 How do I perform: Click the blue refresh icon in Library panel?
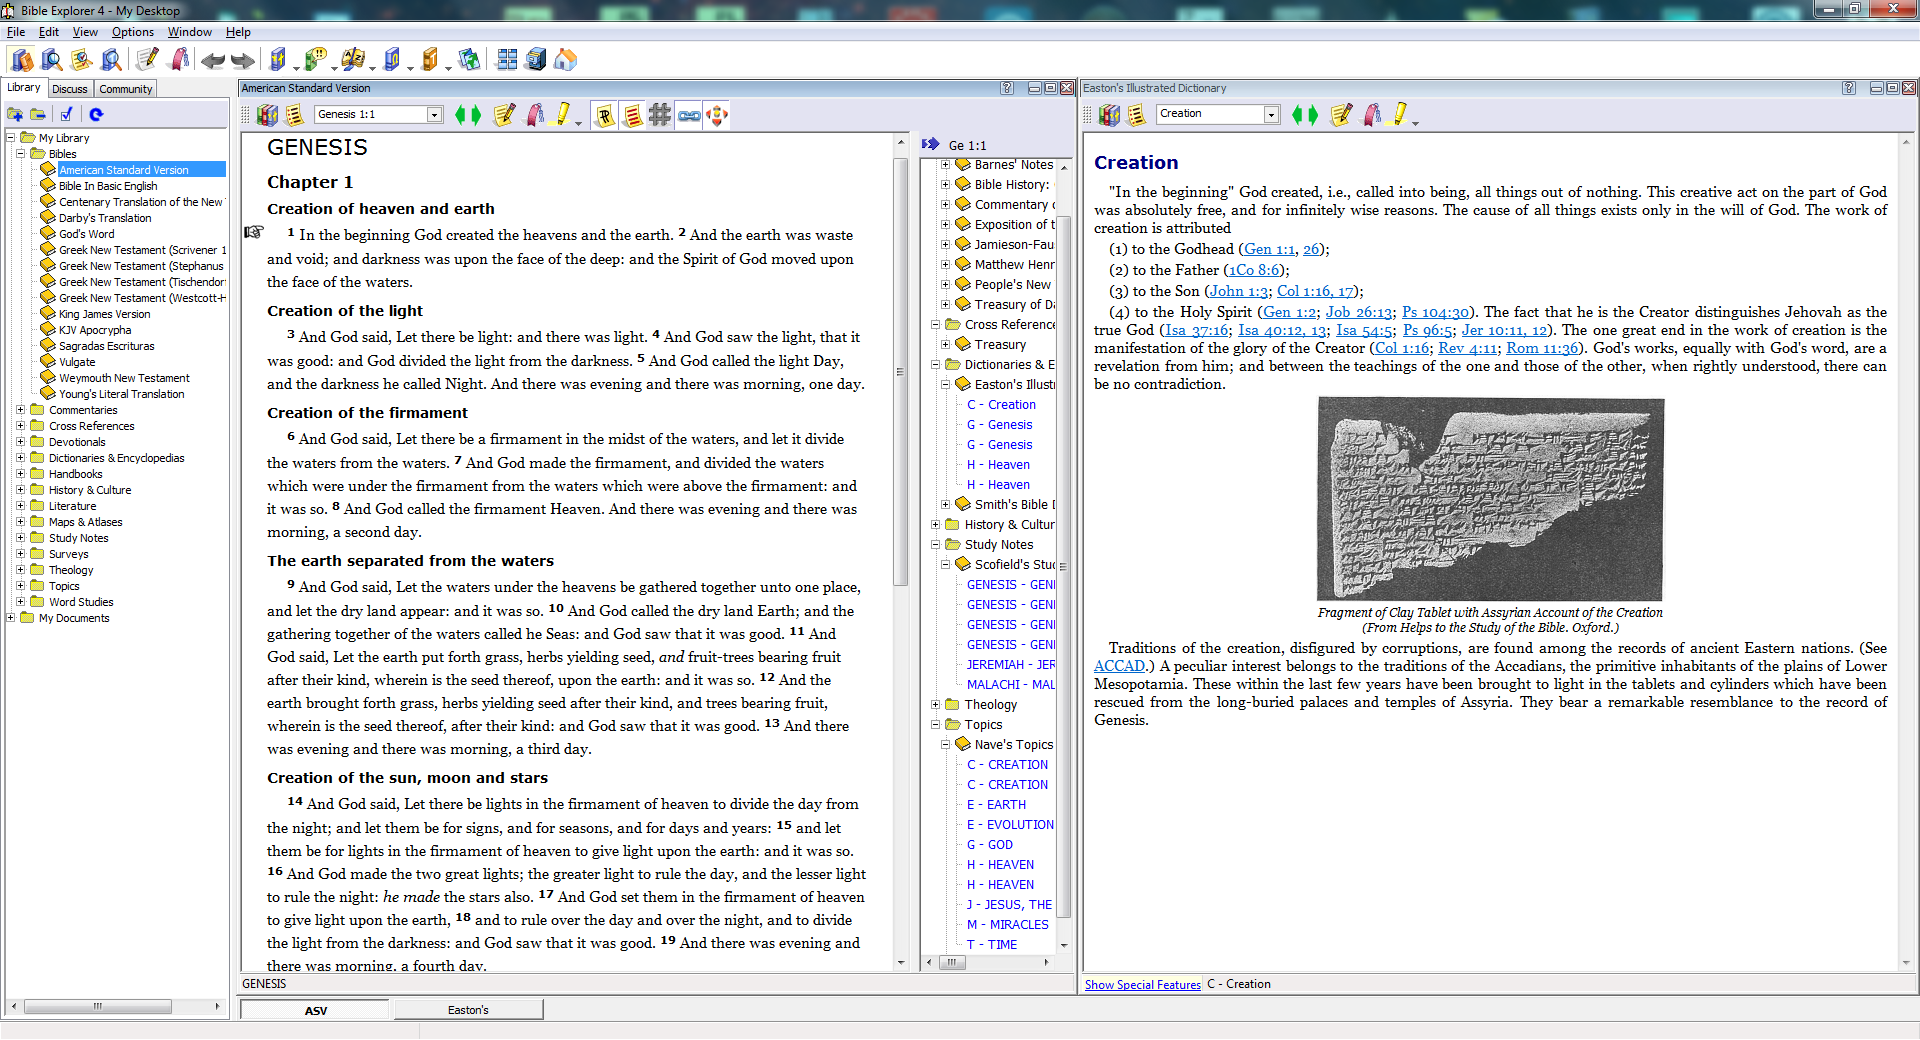[x=96, y=115]
